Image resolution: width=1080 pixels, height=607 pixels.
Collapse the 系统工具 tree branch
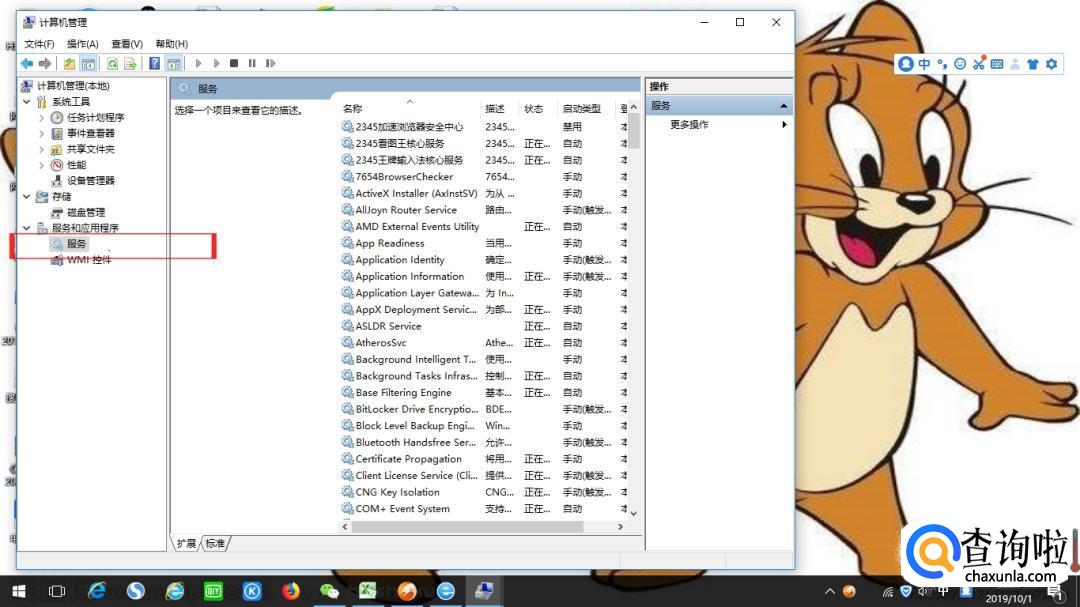click(x=27, y=101)
